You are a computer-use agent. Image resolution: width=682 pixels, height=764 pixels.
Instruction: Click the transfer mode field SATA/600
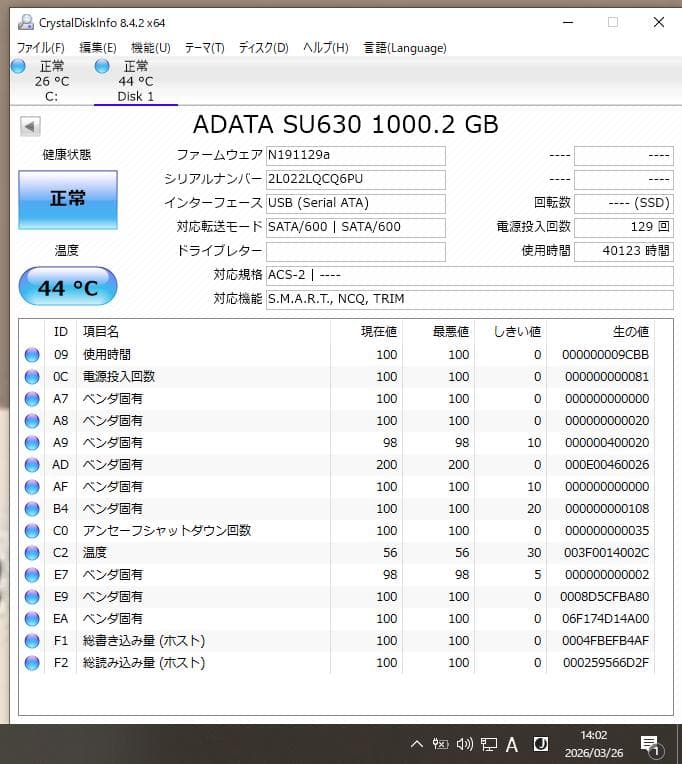pos(356,228)
